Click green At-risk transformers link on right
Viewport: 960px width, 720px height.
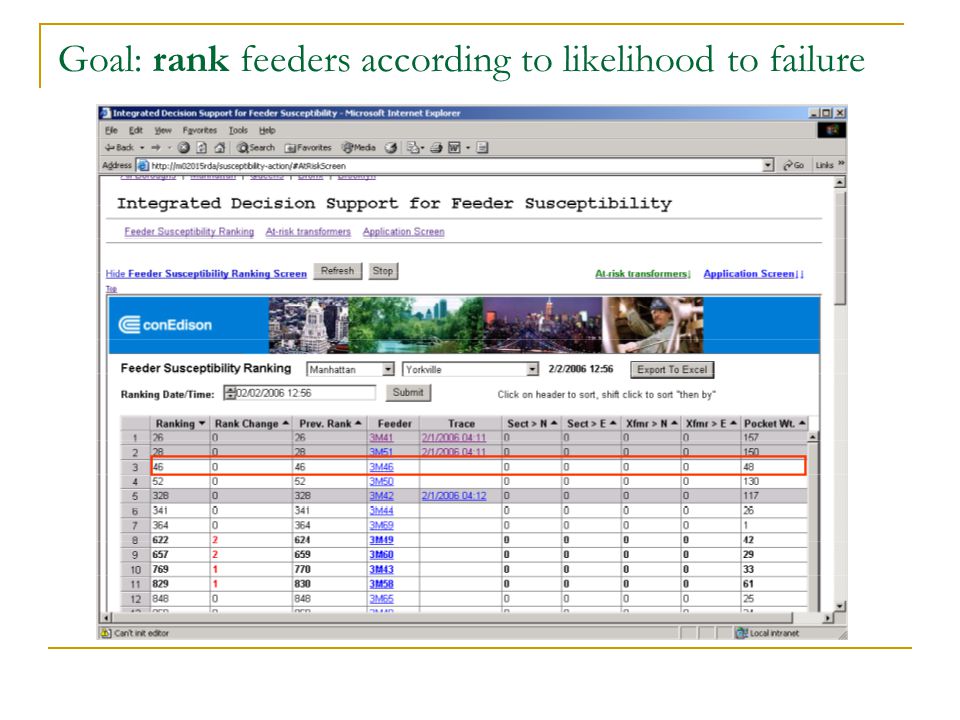pos(642,274)
